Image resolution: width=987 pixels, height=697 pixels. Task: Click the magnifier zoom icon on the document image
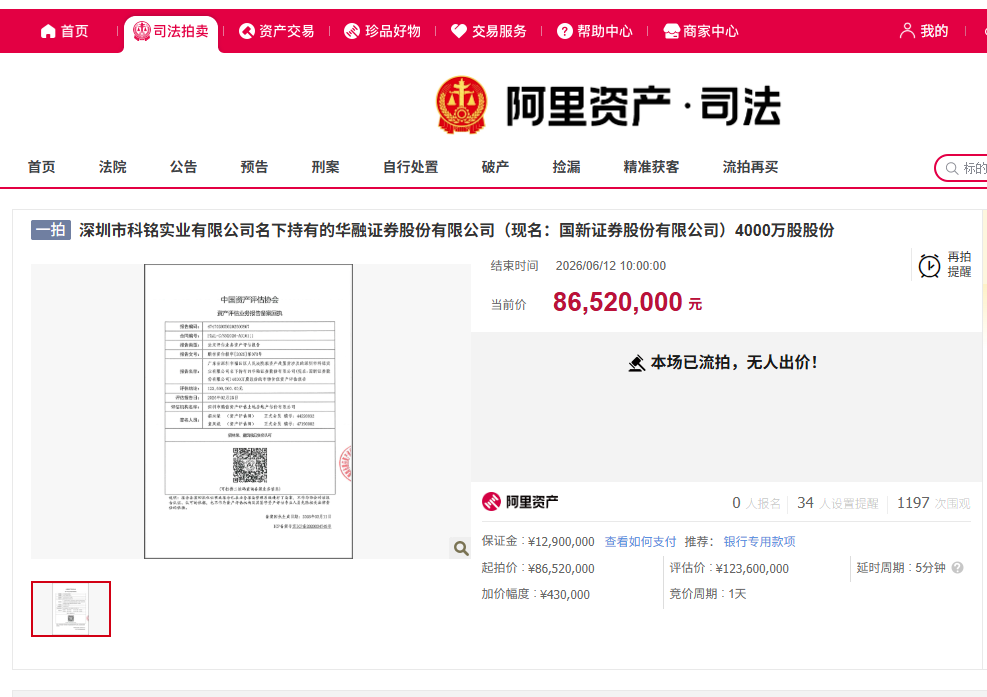(x=461, y=548)
